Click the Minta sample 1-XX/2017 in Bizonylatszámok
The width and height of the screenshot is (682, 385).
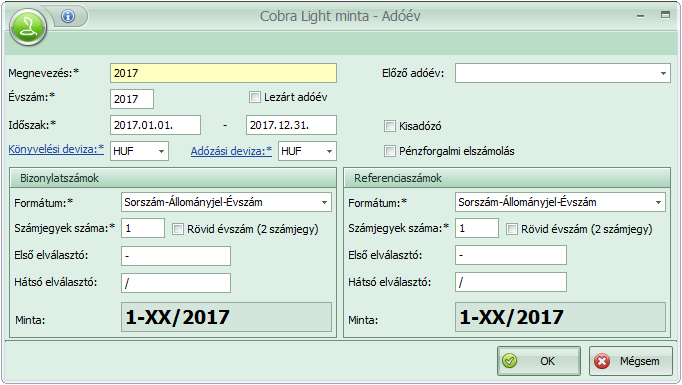226,317
